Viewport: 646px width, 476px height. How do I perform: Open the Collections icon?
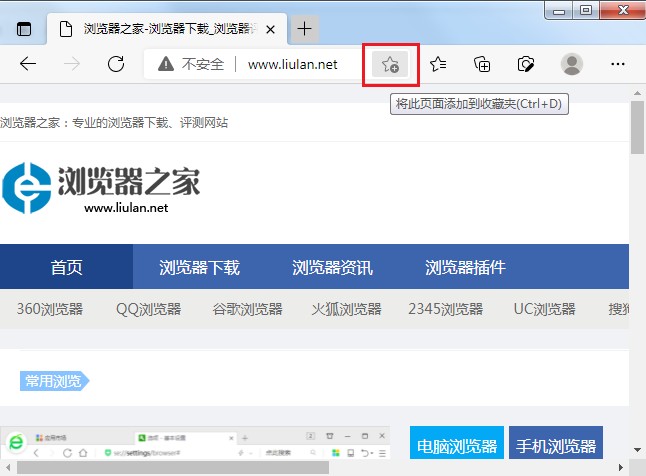[x=482, y=64]
